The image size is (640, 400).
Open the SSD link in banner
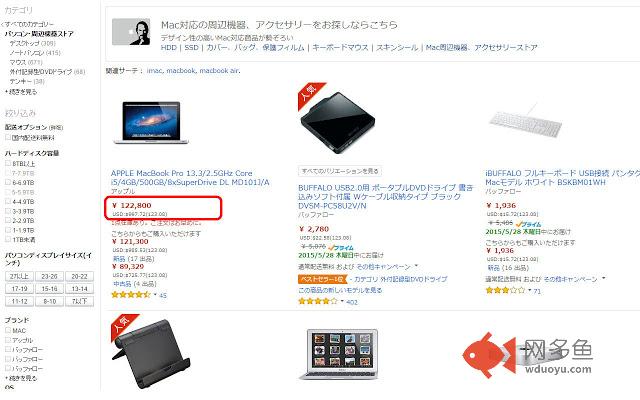191,48
